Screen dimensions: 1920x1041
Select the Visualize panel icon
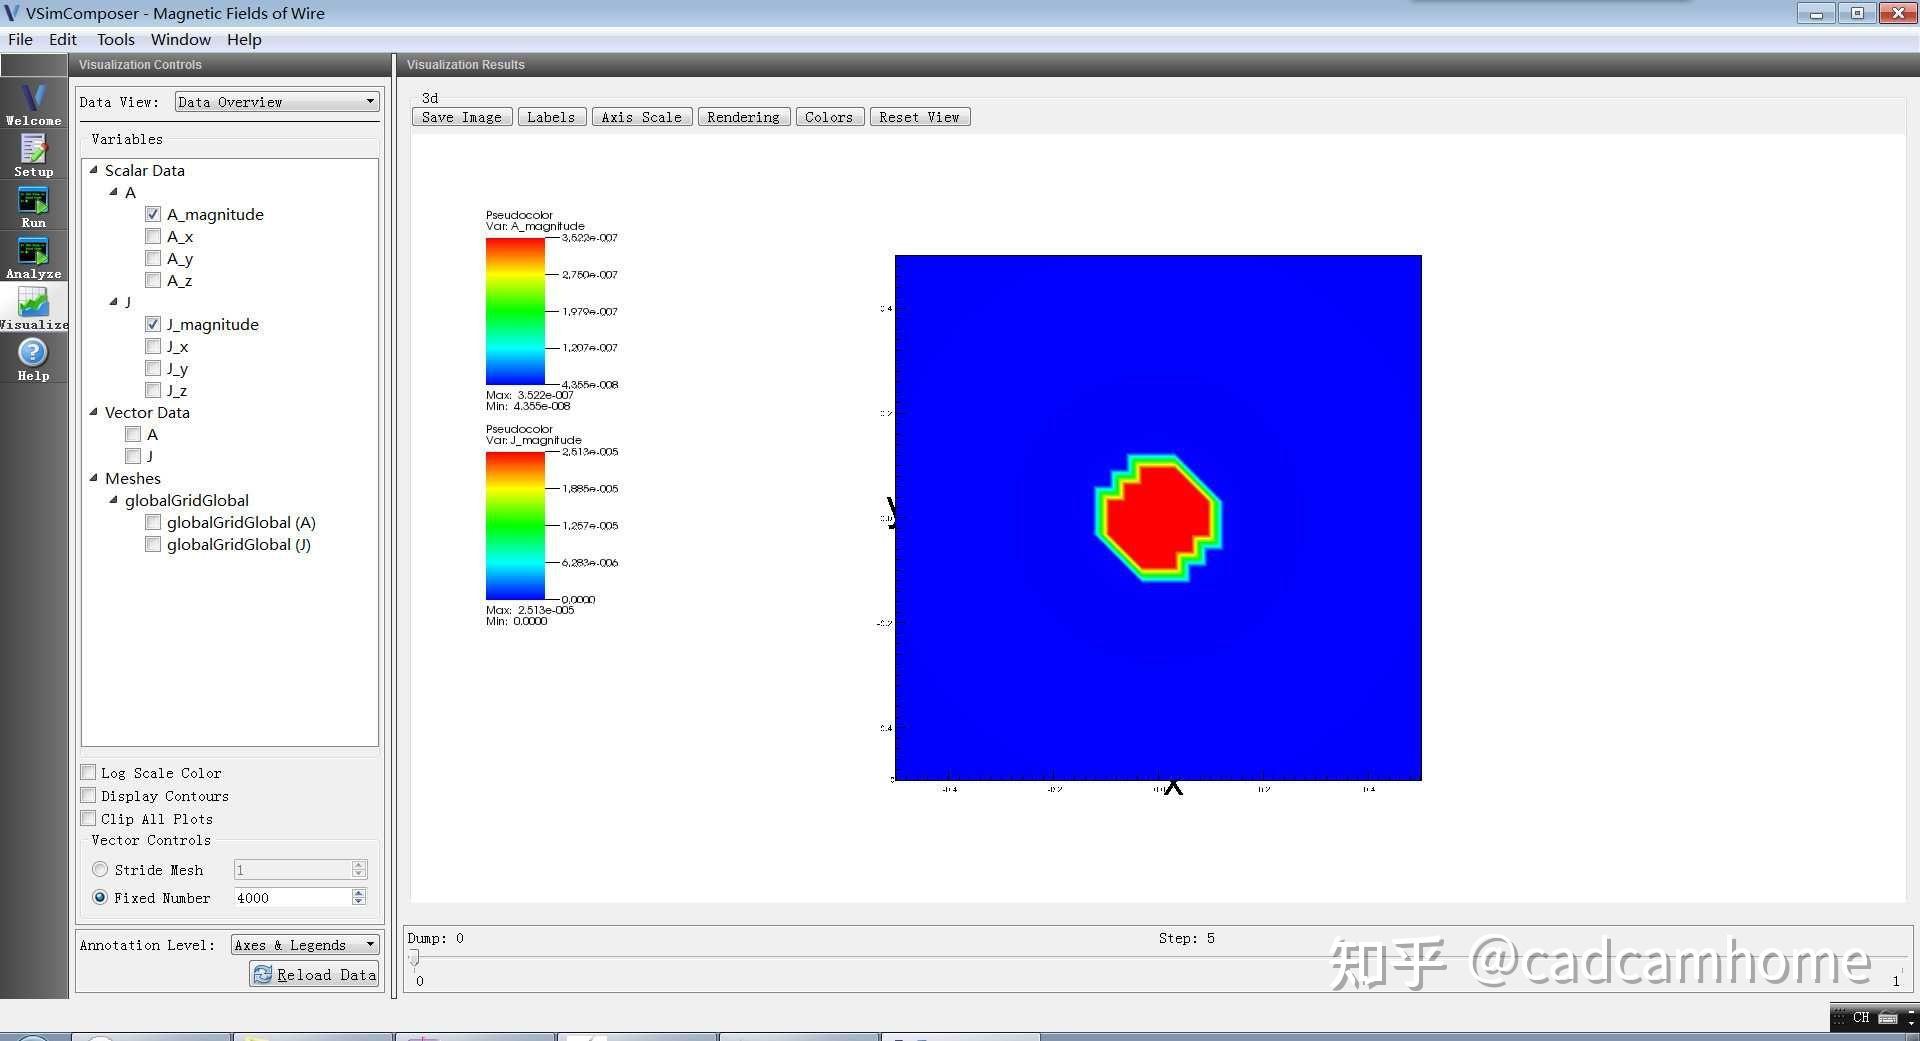pos(33,305)
